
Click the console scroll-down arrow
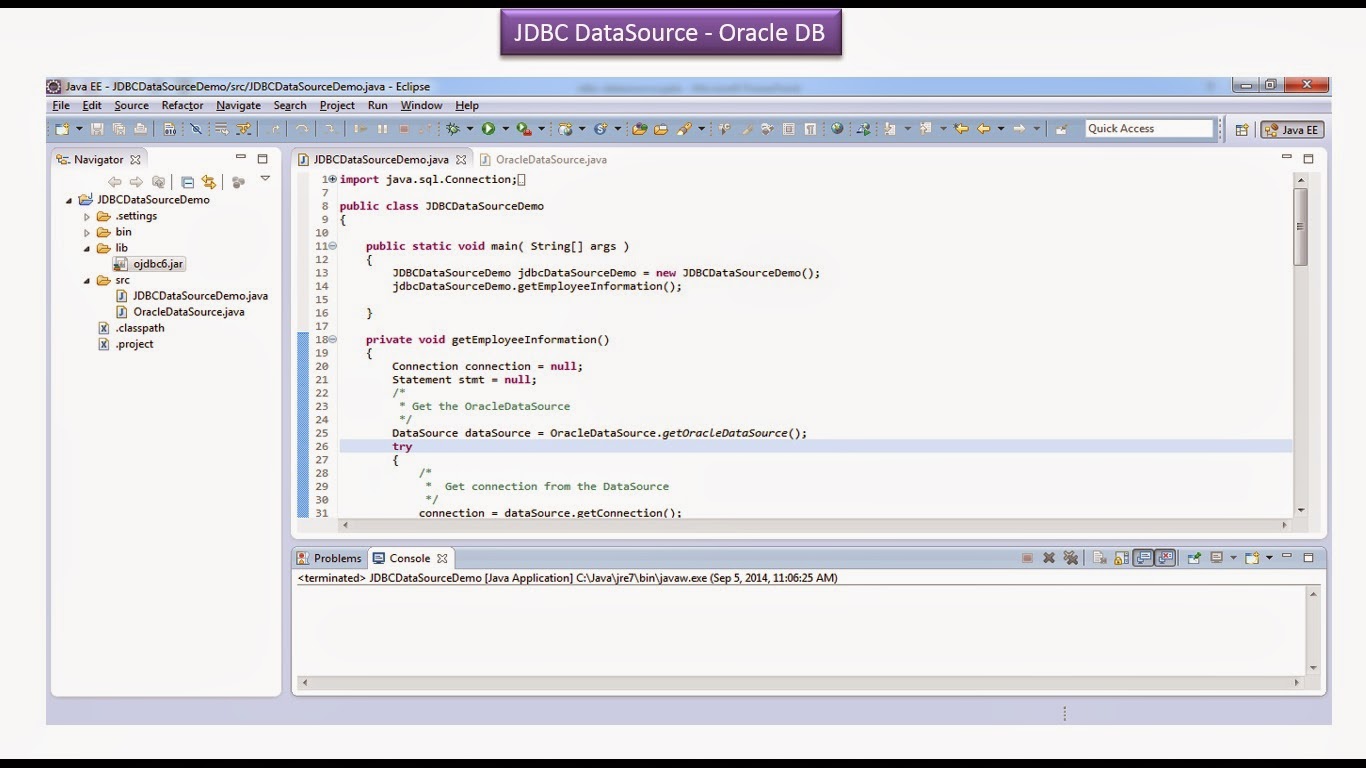click(x=1313, y=668)
